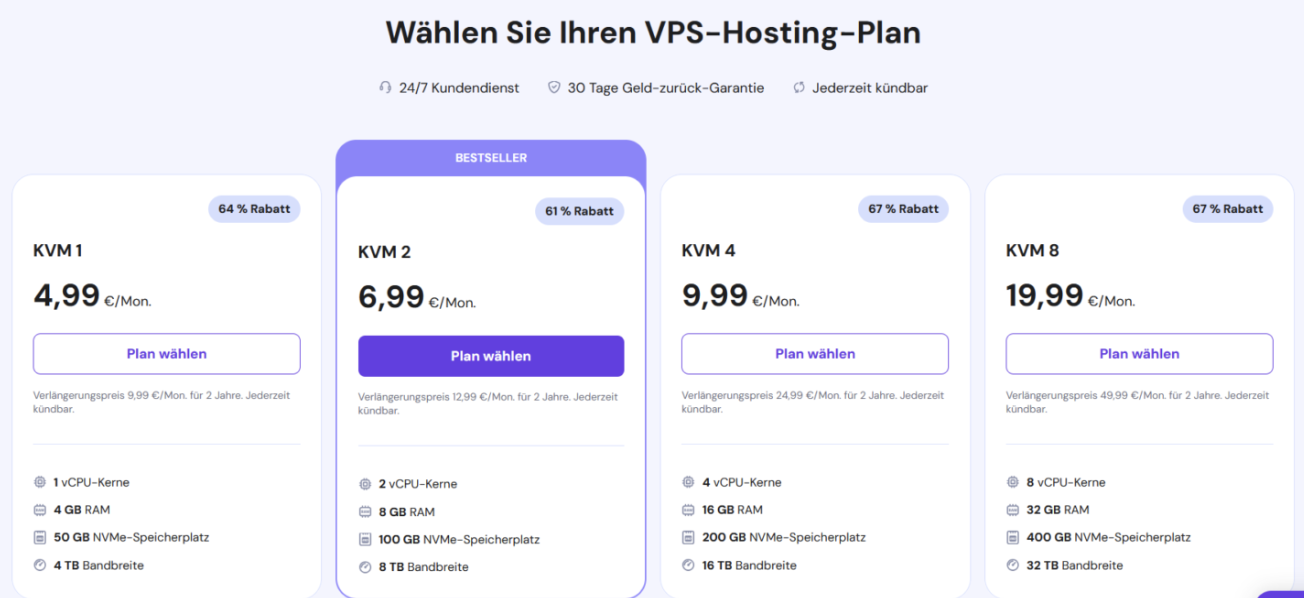Viewport: 1304px width, 598px height.
Task: Click the BESTSELLER banner on KVM 2
Action: point(491,157)
